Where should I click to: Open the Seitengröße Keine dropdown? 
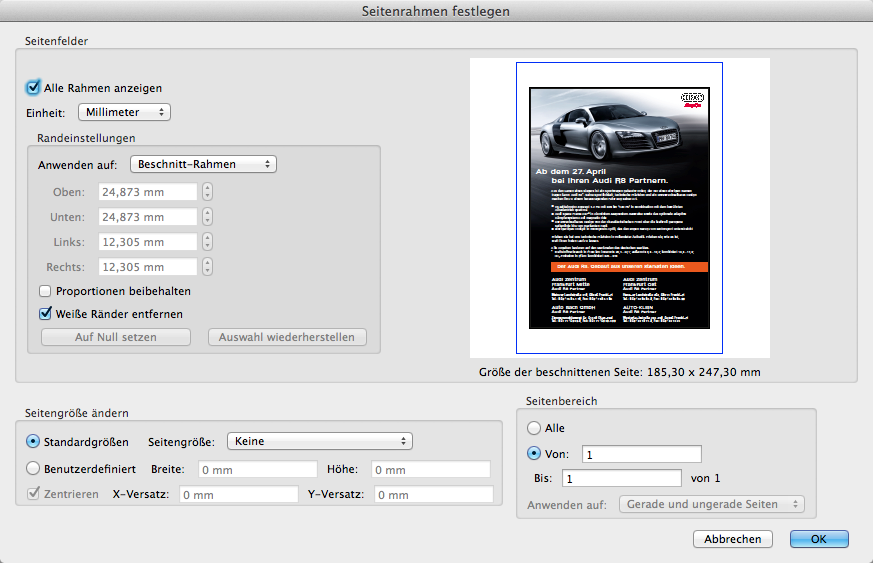click(x=319, y=441)
